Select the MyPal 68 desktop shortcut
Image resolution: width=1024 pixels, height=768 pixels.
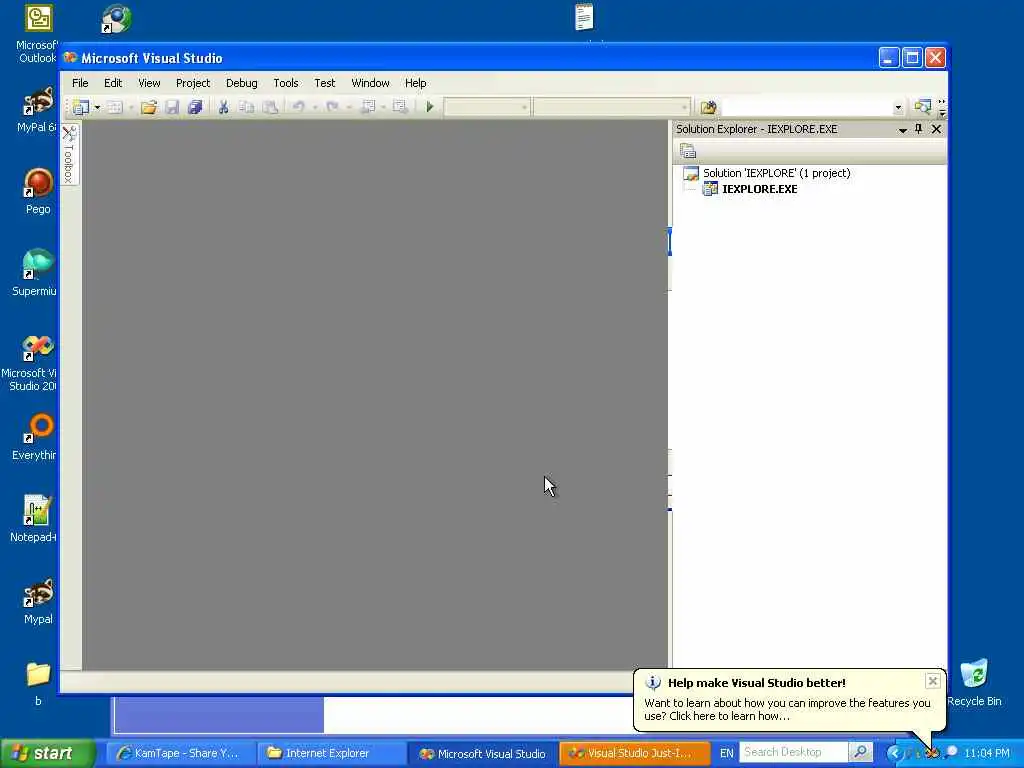point(37,109)
